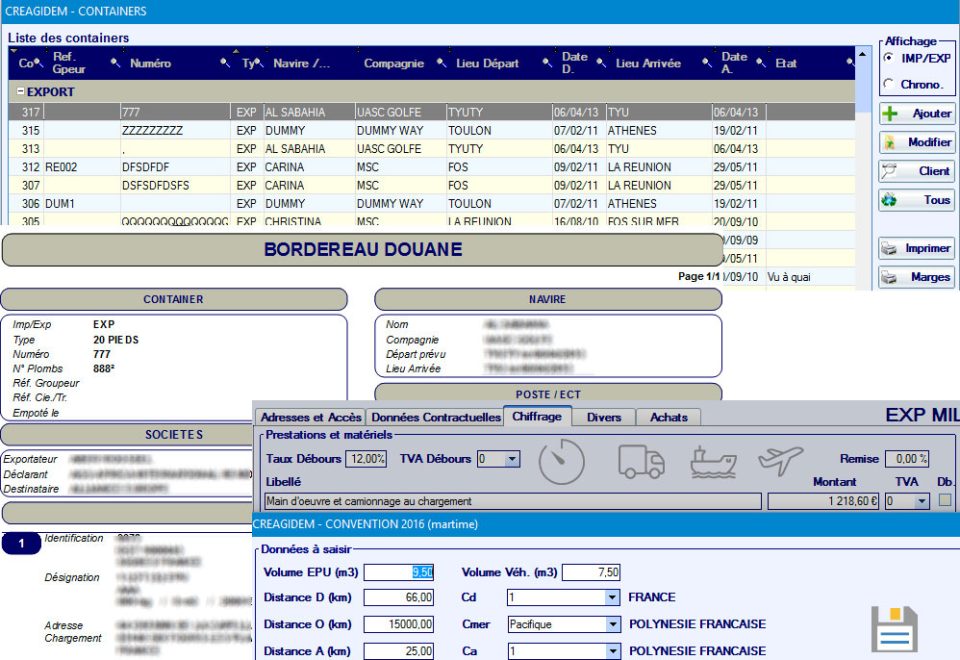This screenshot has width=960, height=660.
Task: Click the Modifier button
Action: click(x=916, y=142)
